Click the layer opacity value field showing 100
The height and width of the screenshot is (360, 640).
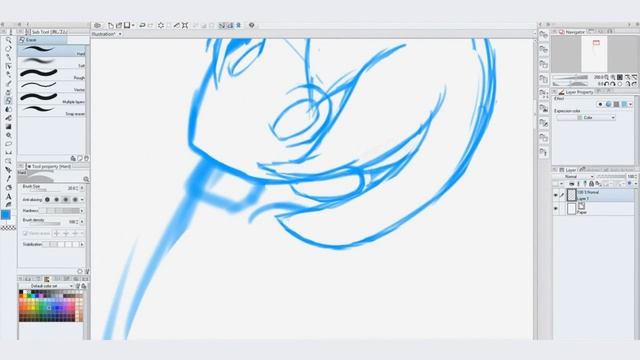pos(631,176)
